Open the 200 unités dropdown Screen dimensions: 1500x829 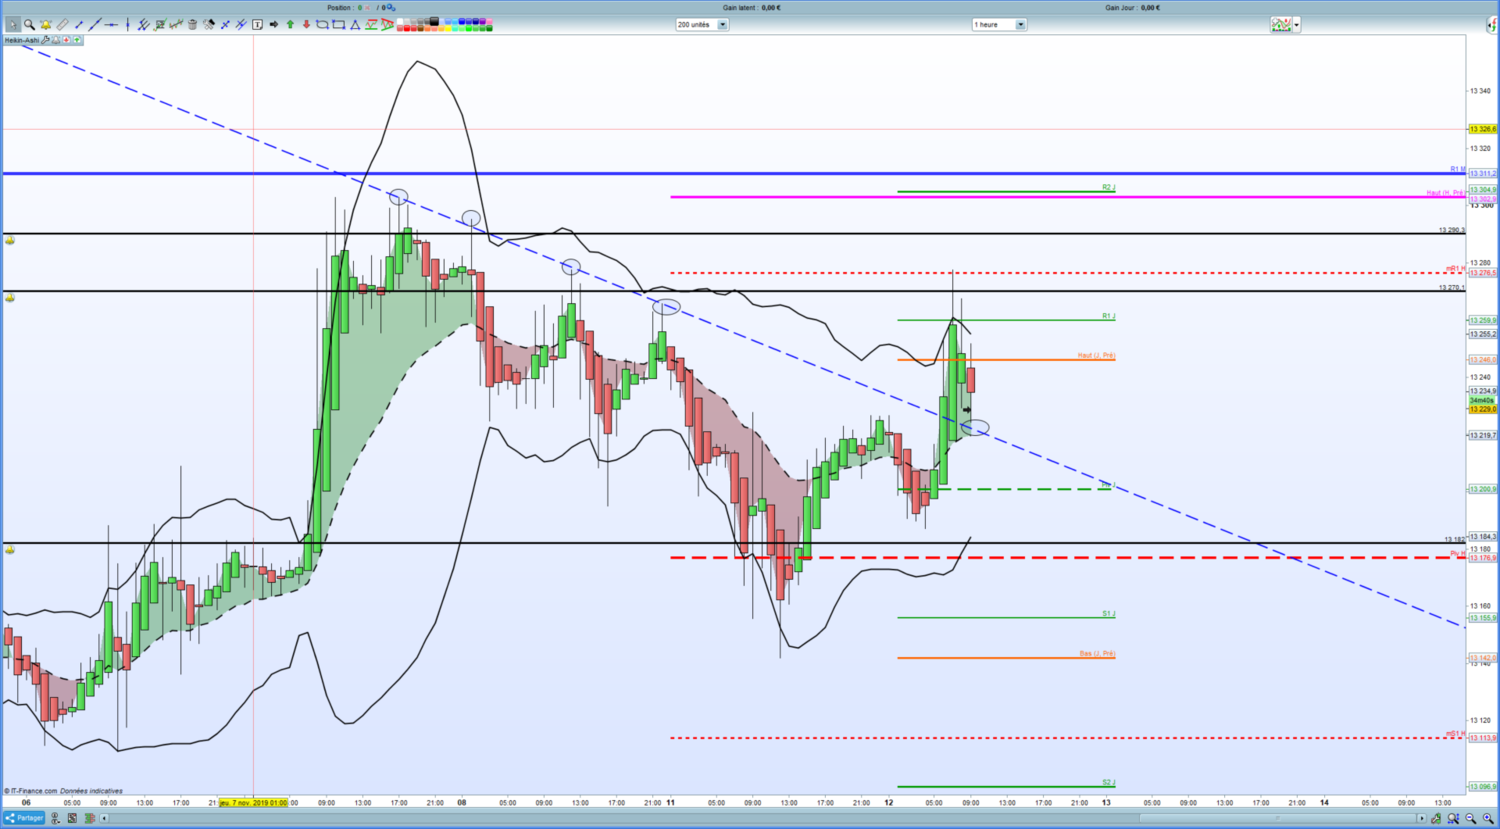pyautogui.click(x=702, y=24)
